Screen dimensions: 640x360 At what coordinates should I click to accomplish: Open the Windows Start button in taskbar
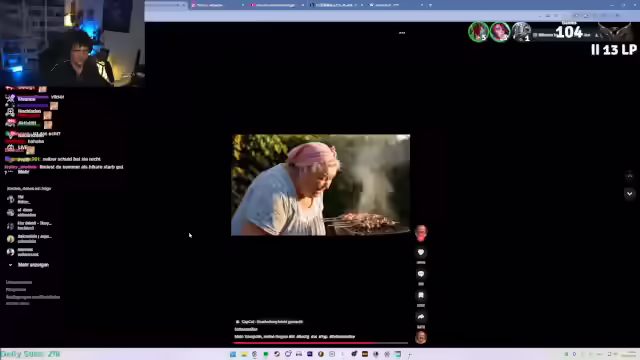pos(233,354)
